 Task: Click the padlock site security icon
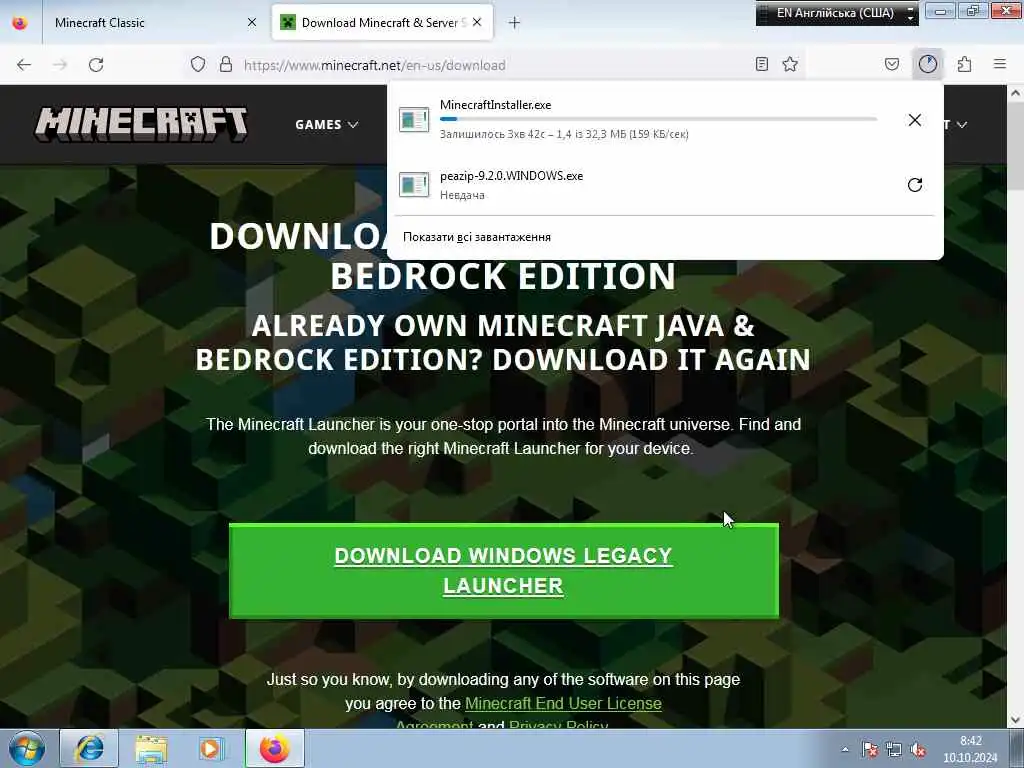click(226, 65)
